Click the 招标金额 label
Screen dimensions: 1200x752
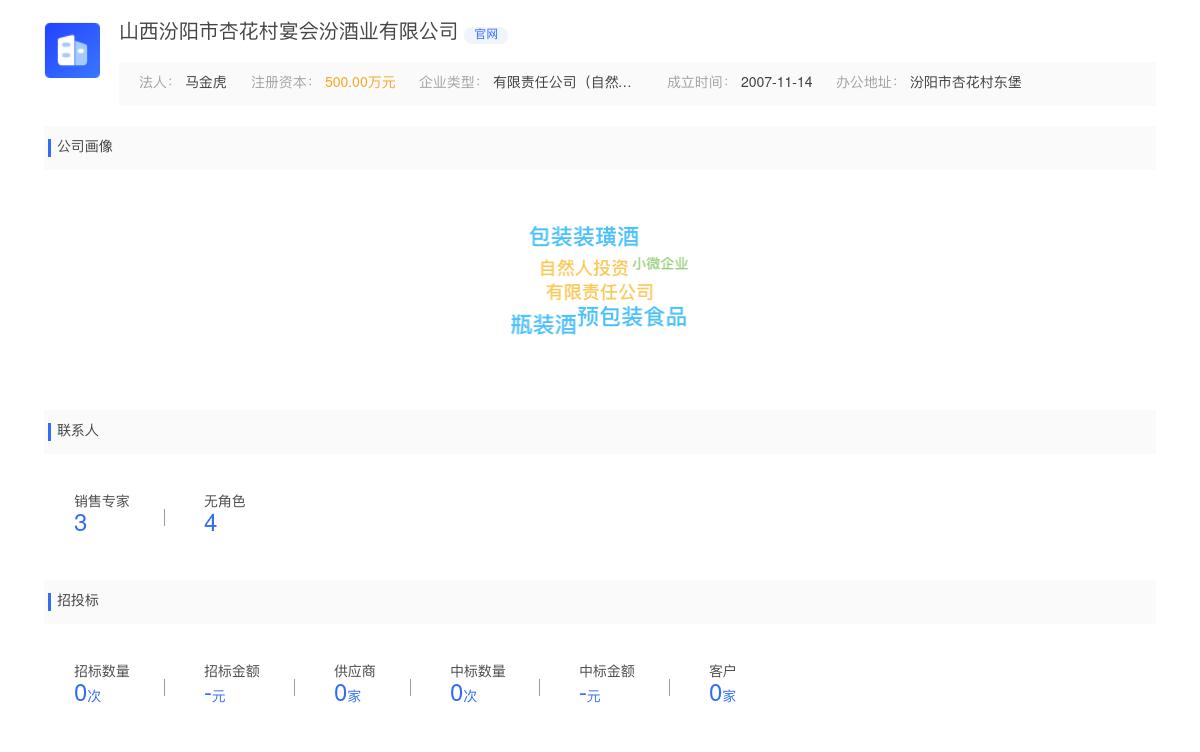click(232, 672)
